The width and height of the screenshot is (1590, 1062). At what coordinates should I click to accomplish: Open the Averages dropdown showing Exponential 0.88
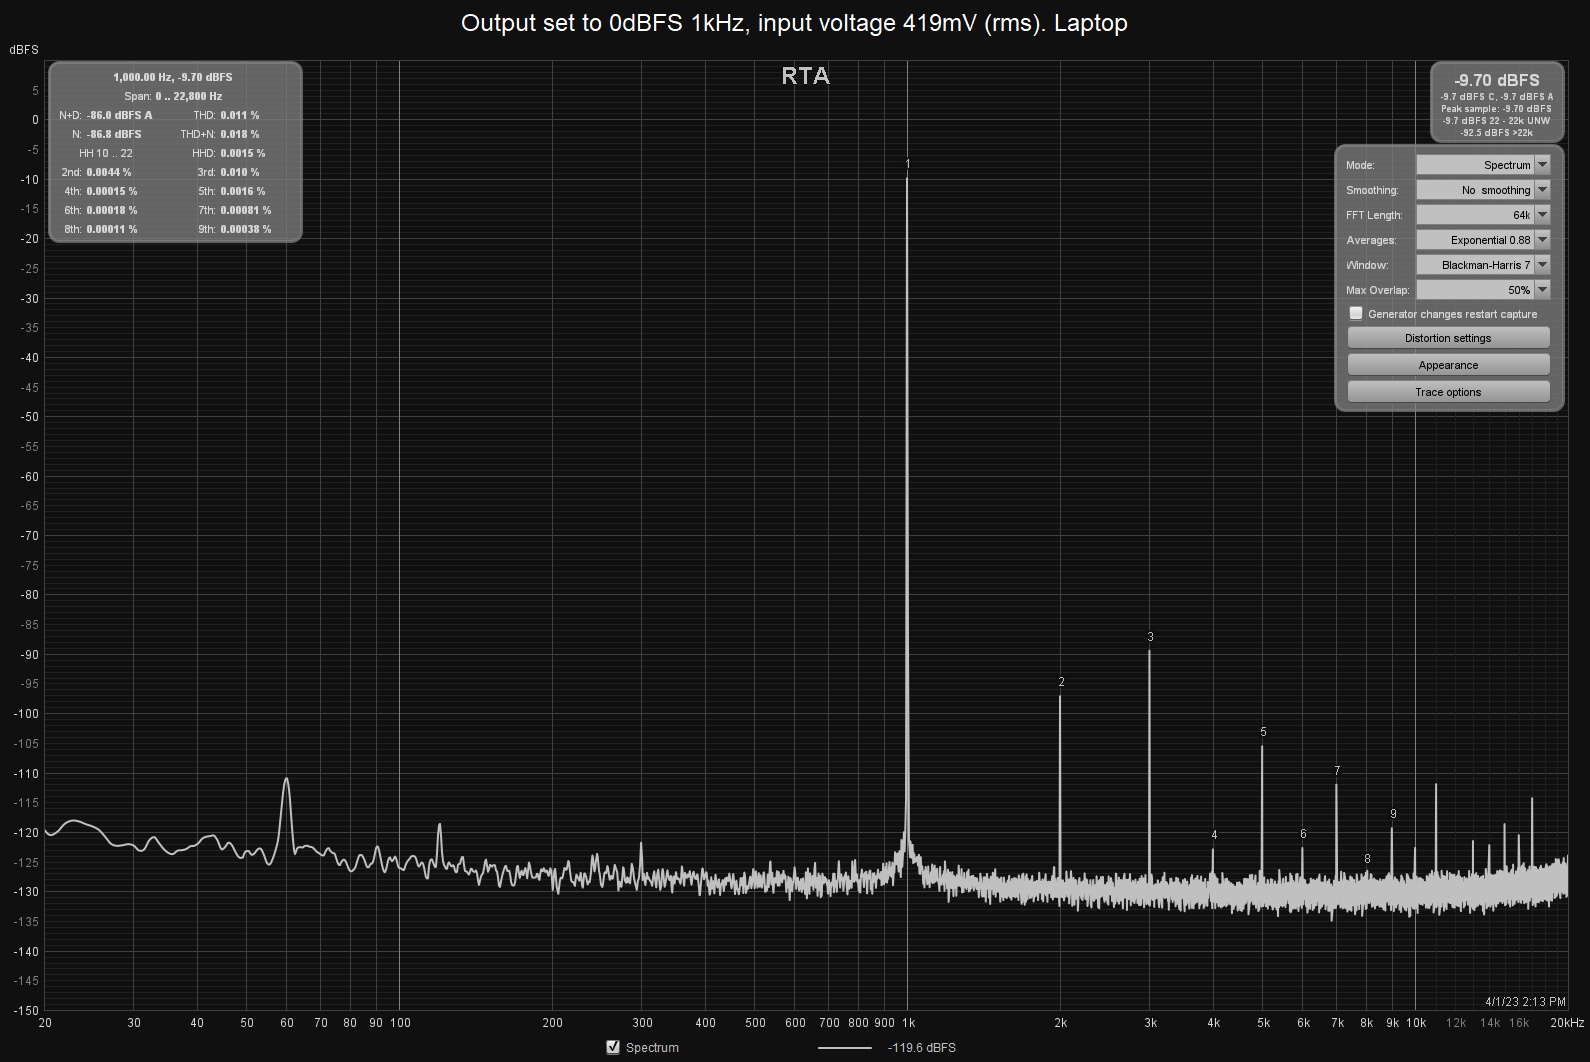pos(1483,240)
